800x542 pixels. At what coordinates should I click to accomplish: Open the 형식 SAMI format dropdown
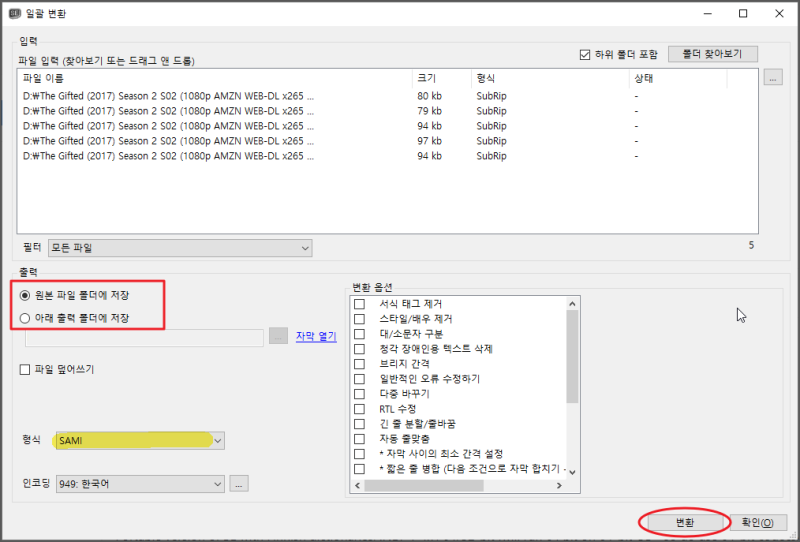(x=140, y=440)
